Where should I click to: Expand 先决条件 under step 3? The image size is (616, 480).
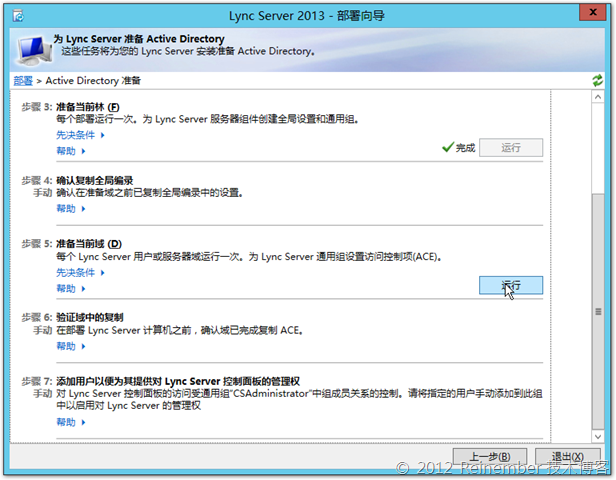pyautogui.click(x=80, y=135)
